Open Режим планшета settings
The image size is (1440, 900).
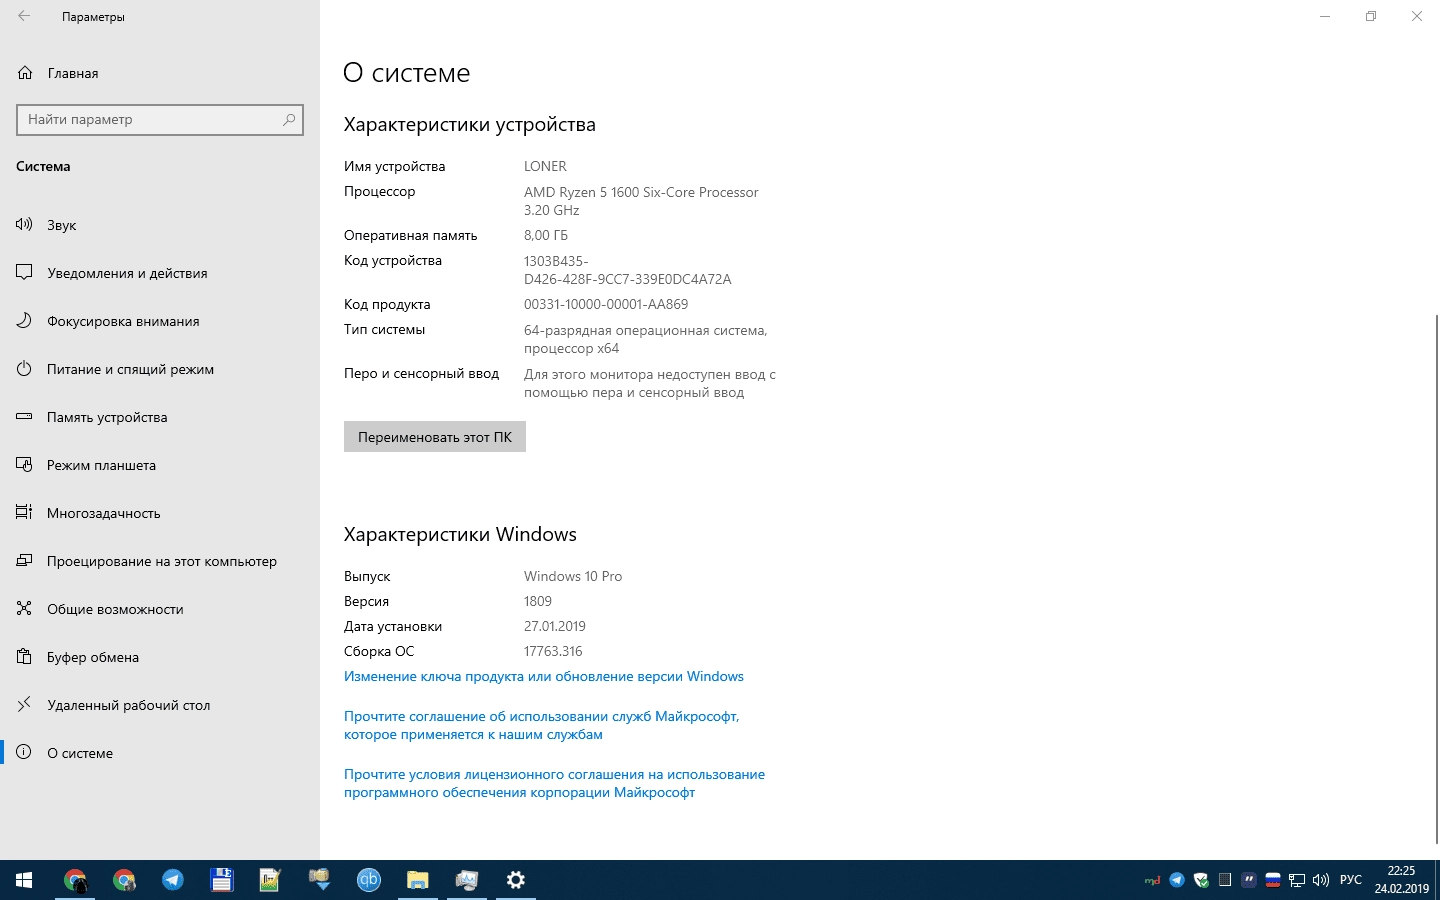pyautogui.click(x=160, y=465)
